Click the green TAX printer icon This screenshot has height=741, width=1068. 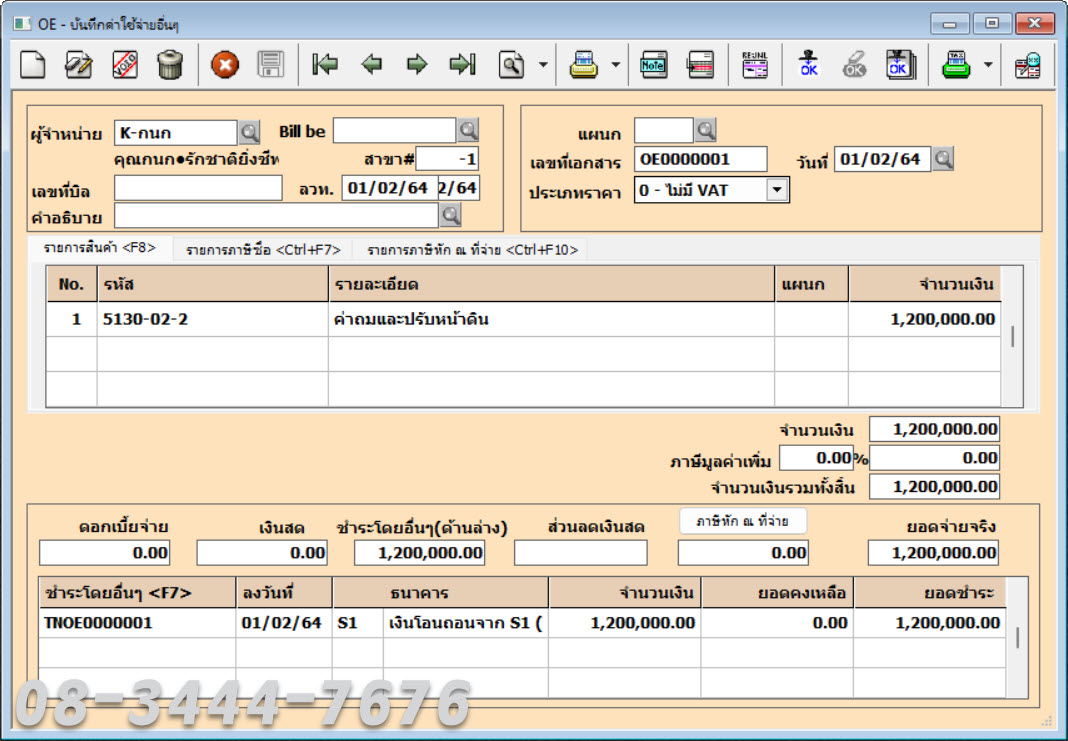pos(956,65)
